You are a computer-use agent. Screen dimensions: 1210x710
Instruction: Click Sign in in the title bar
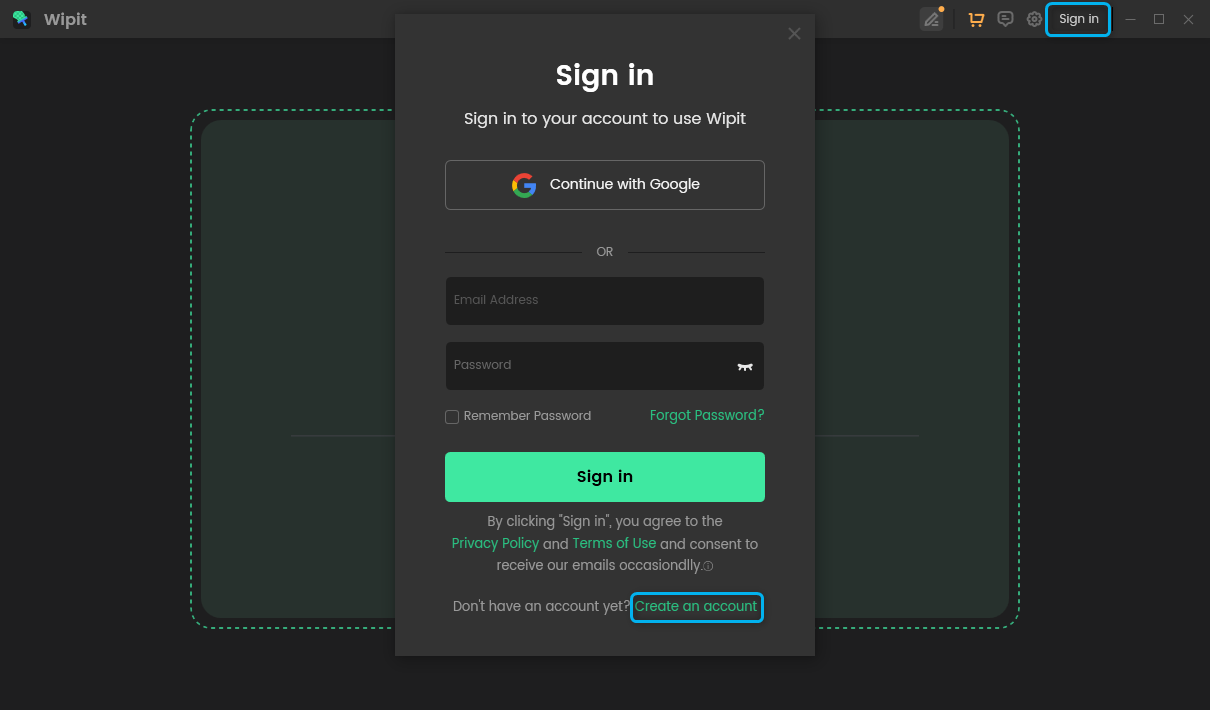pyautogui.click(x=1078, y=19)
